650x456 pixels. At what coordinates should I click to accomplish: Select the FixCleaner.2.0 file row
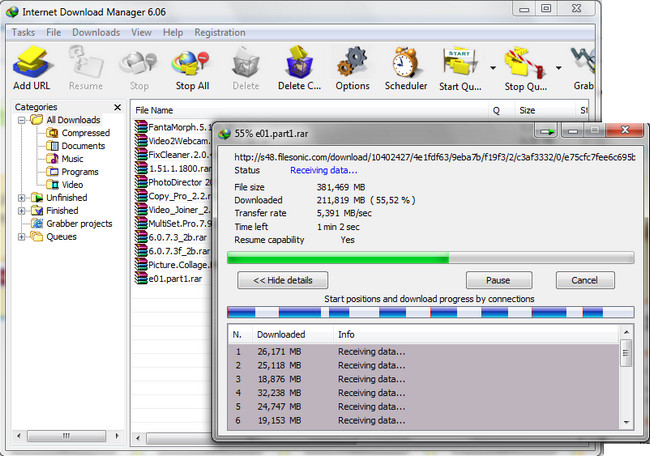173,155
